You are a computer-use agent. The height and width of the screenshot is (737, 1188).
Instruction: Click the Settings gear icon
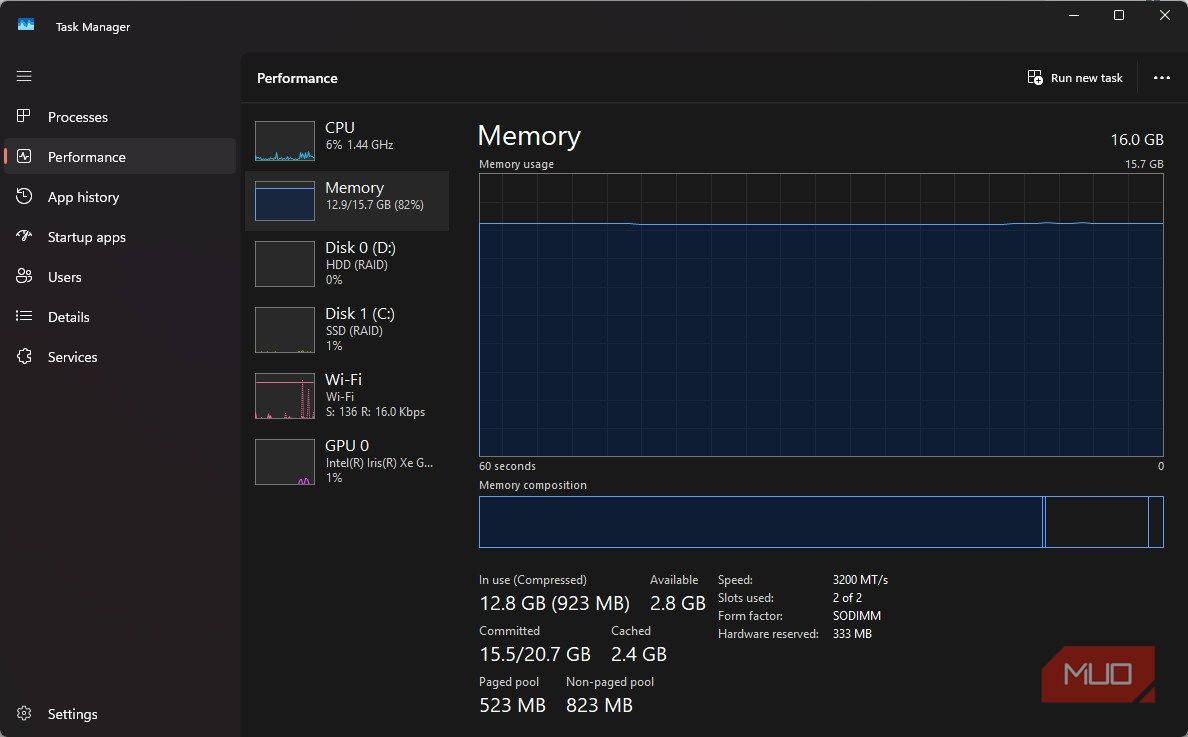coord(24,714)
